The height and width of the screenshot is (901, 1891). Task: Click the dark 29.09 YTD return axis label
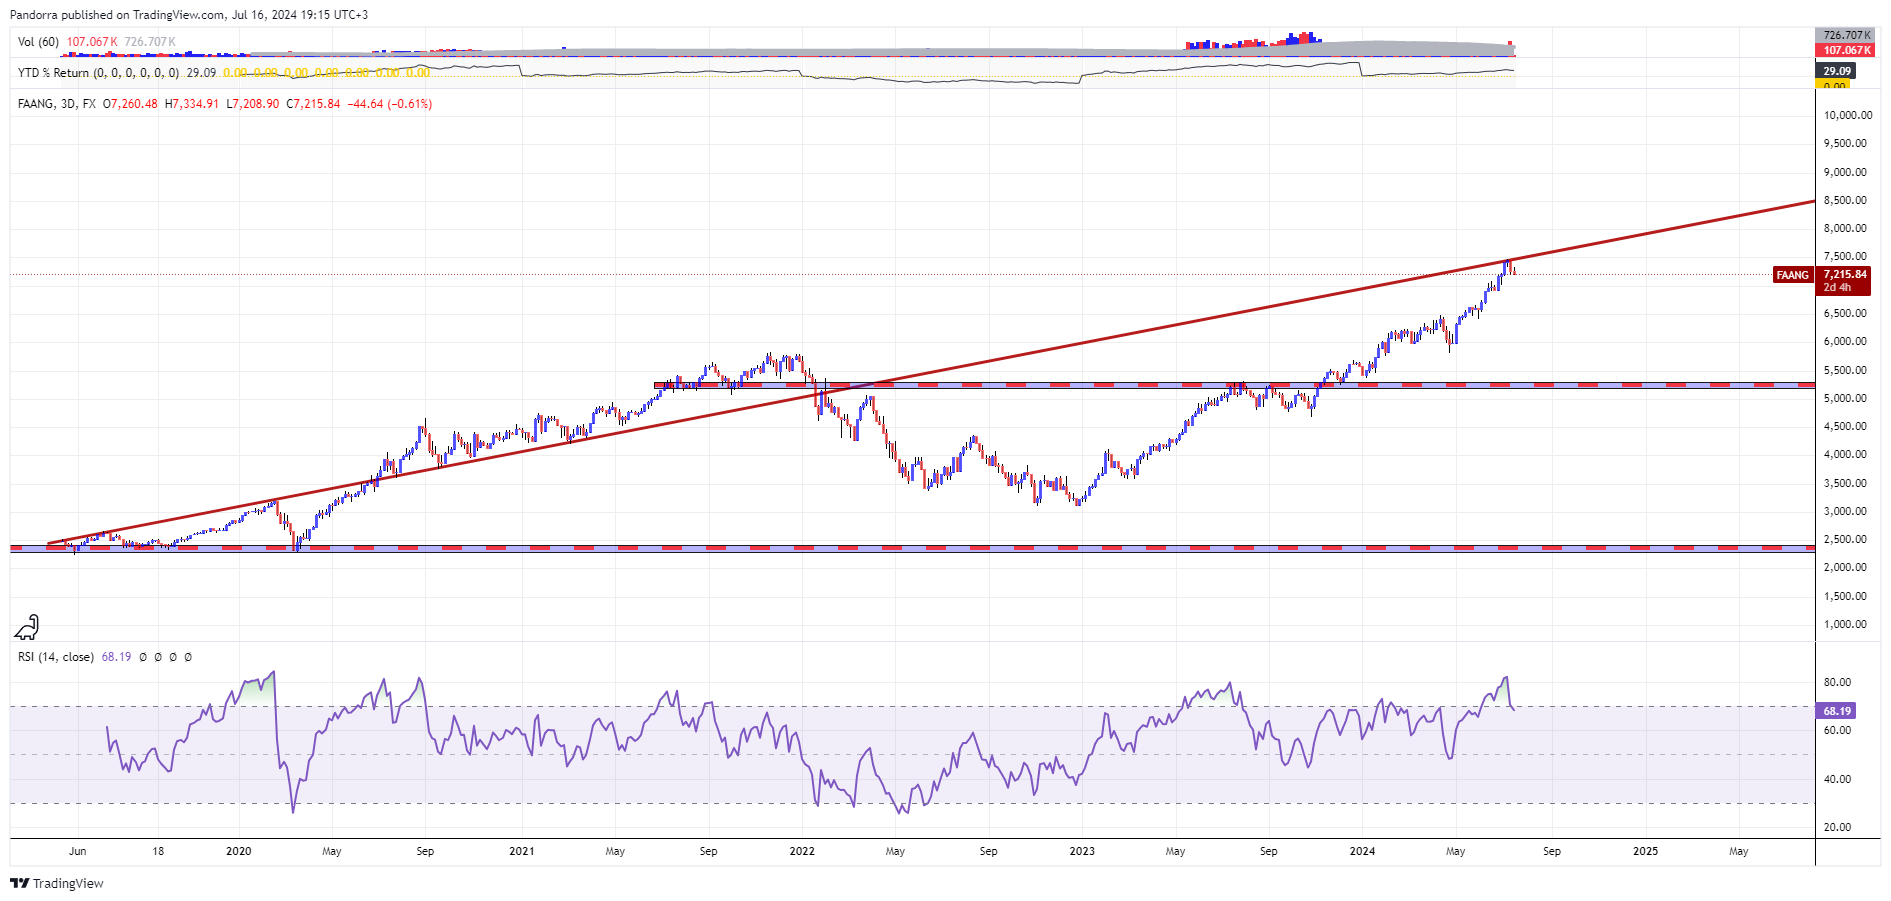point(1836,71)
